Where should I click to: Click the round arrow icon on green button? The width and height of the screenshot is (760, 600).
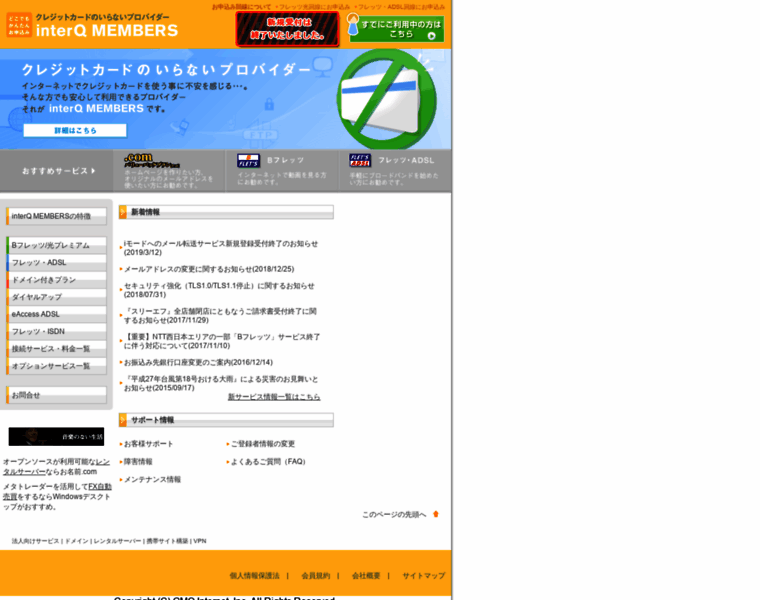[x=431, y=36]
